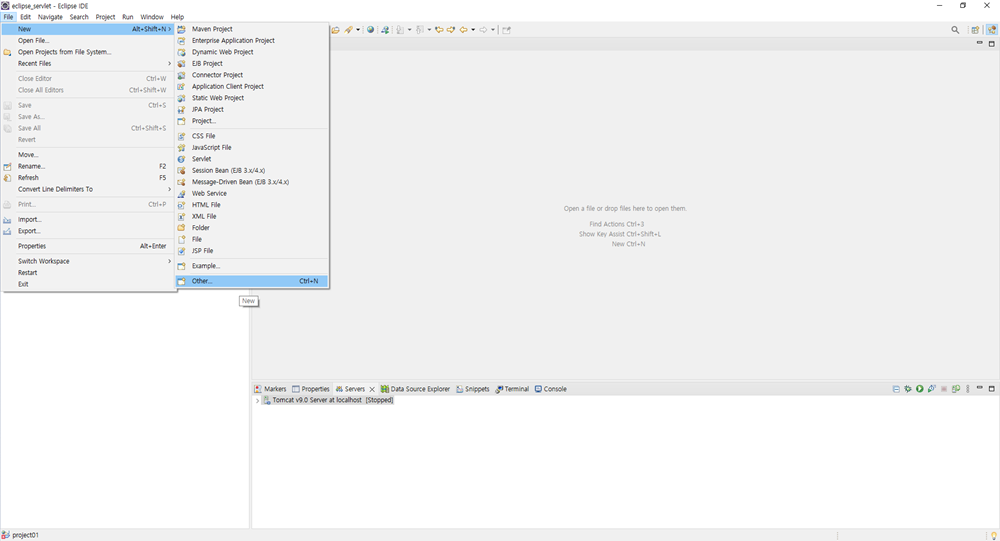Switch to the Markers tab
1000x541 pixels.
pos(270,389)
